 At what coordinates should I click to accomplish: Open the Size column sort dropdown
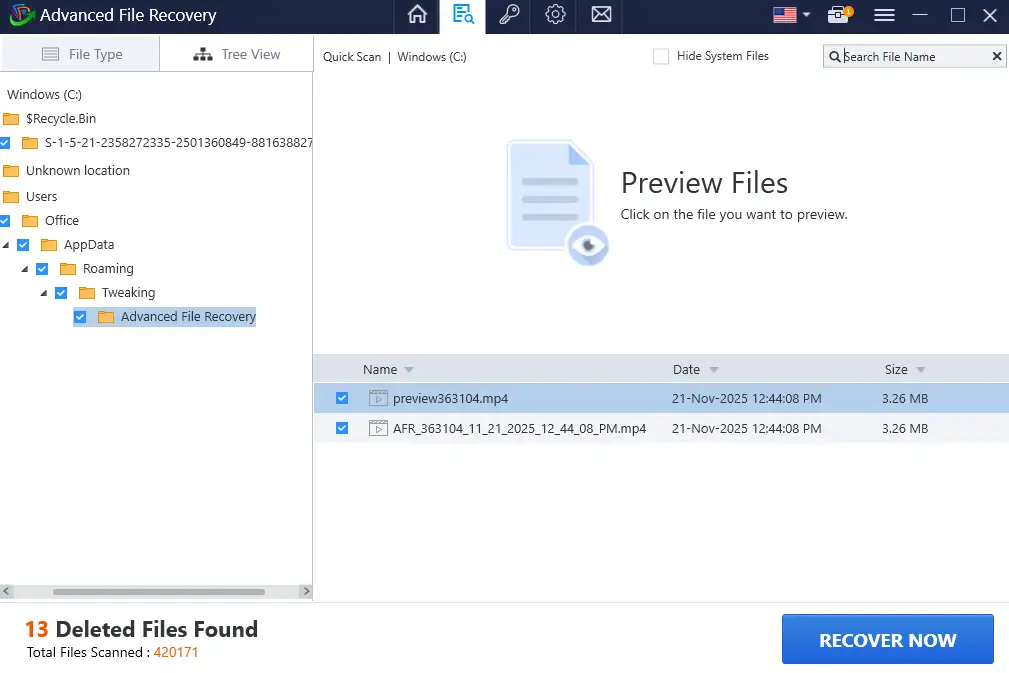click(921, 369)
